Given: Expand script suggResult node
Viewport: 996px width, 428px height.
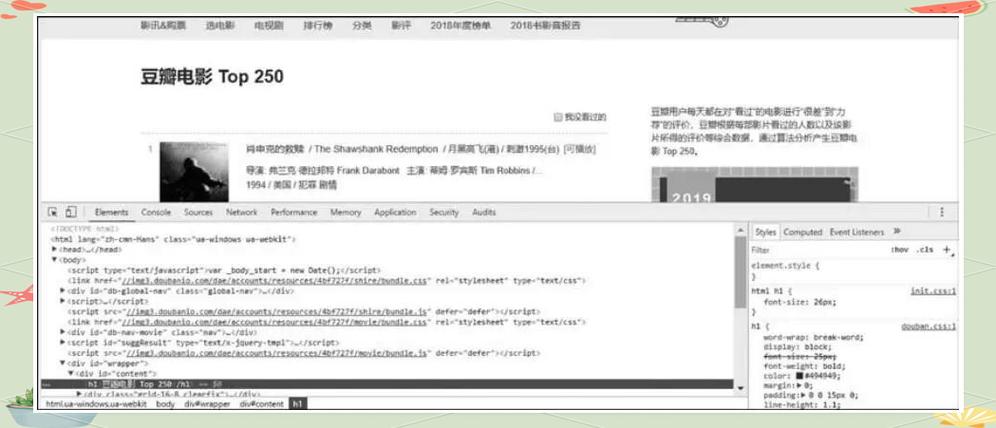Looking at the screenshot, I should 62,342.
